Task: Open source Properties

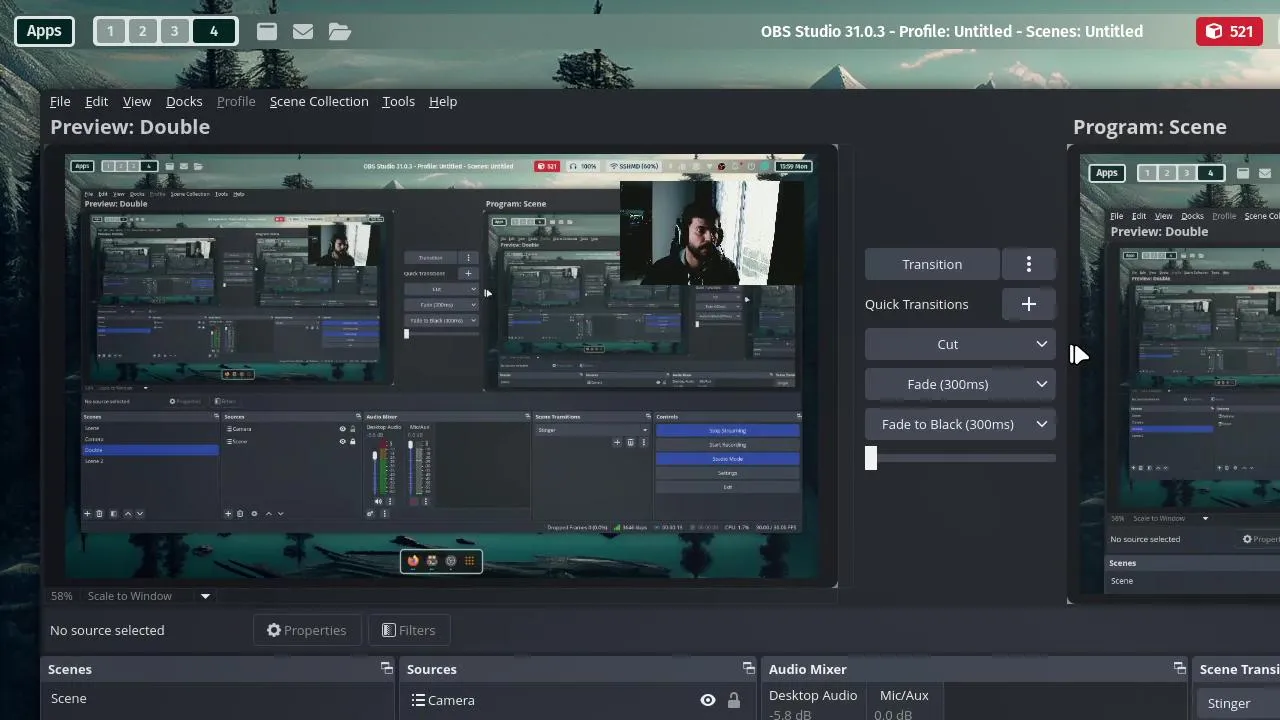Action: point(306,630)
